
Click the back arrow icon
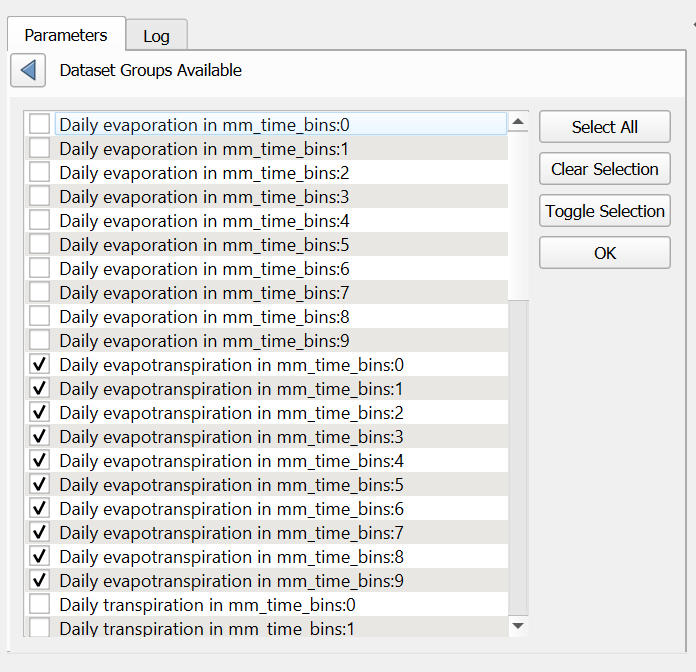[28, 70]
